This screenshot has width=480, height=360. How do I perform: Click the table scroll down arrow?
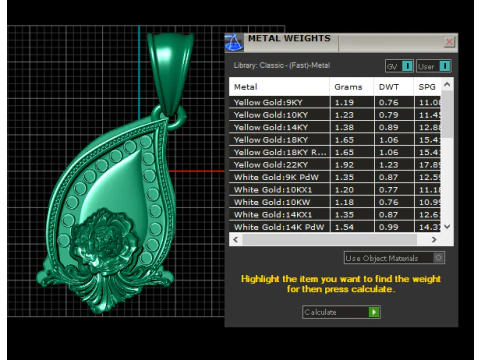pyautogui.click(x=447, y=226)
